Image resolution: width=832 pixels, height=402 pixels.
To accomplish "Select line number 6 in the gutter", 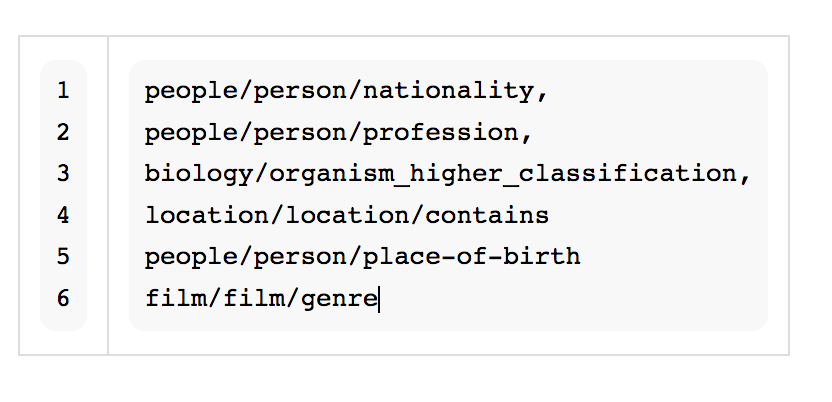I will point(63,298).
